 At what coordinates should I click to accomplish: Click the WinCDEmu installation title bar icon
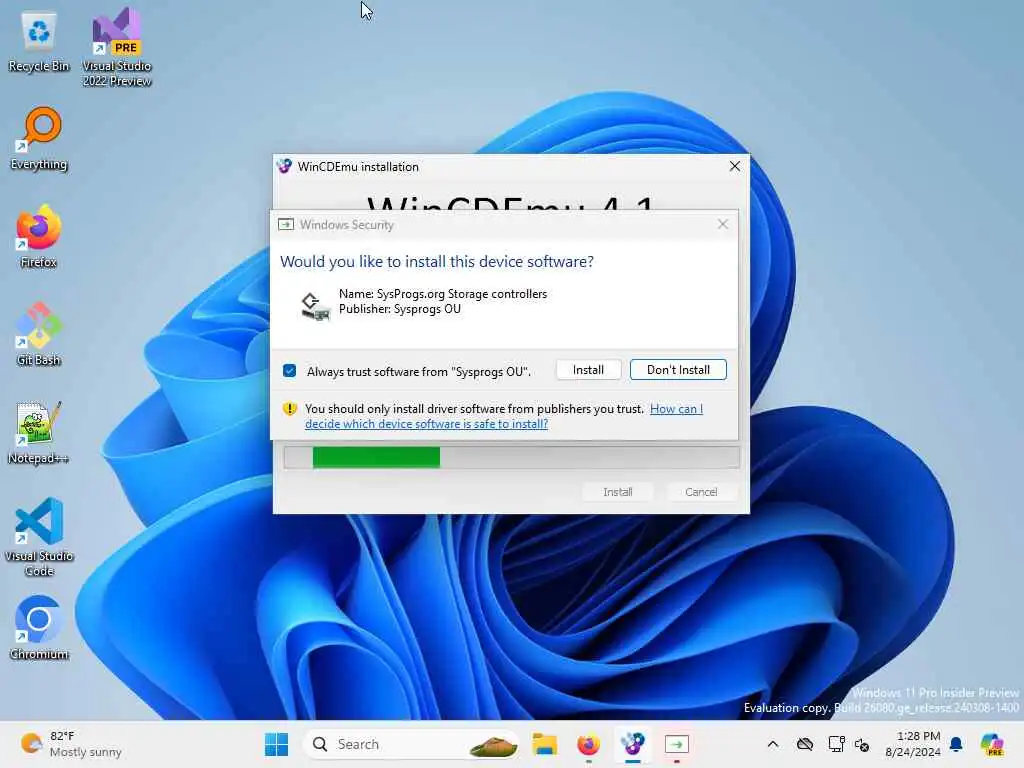284,167
